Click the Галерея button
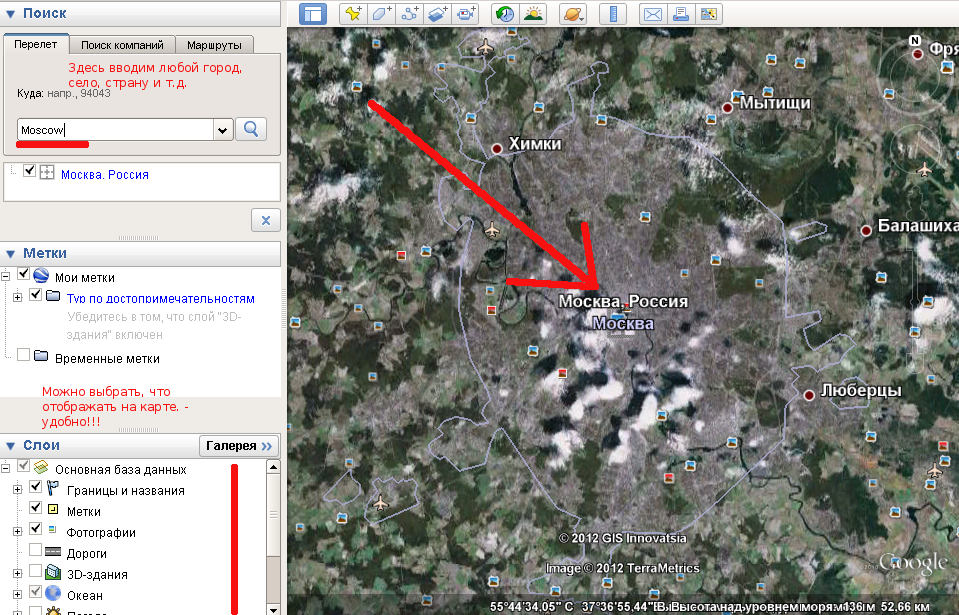The height and width of the screenshot is (615, 959). tap(239, 446)
